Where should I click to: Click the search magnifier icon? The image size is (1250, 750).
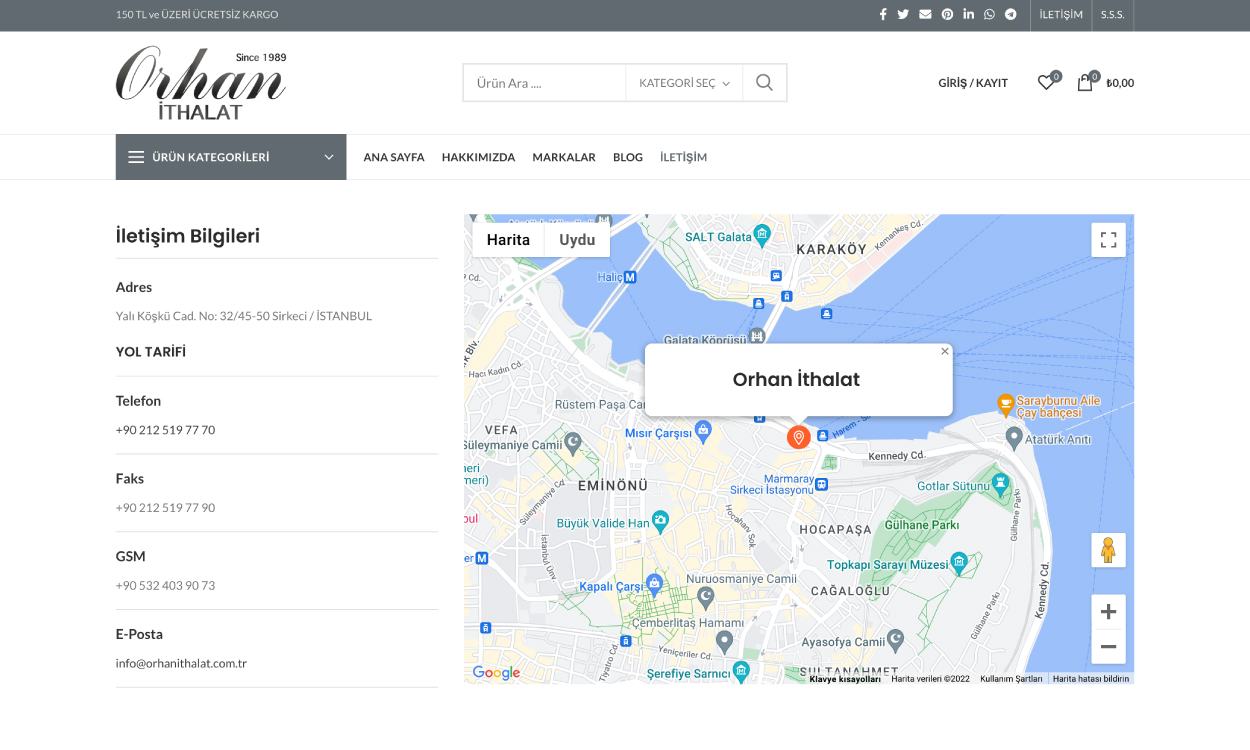(764, 83)
